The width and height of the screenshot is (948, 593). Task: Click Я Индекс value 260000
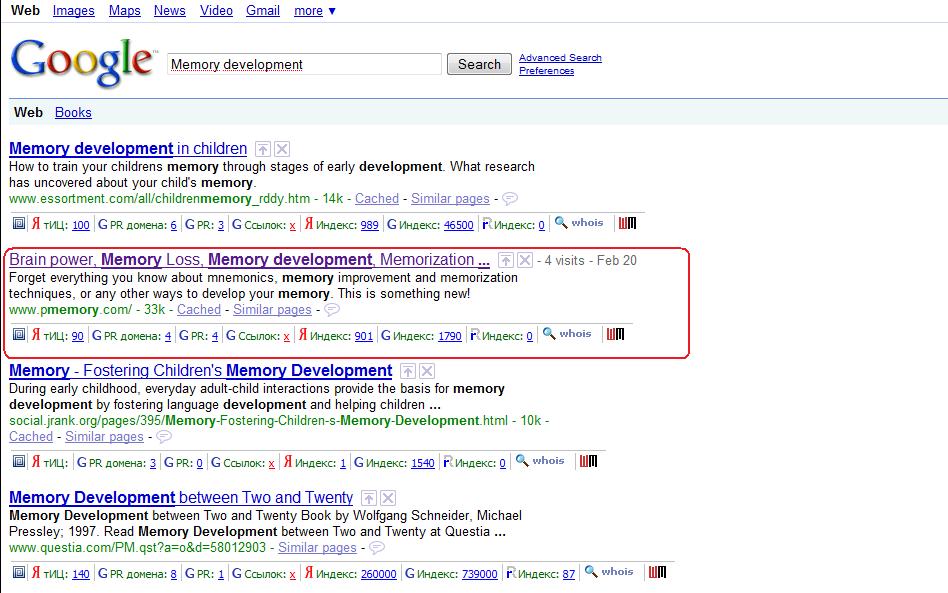coord(378,574)
